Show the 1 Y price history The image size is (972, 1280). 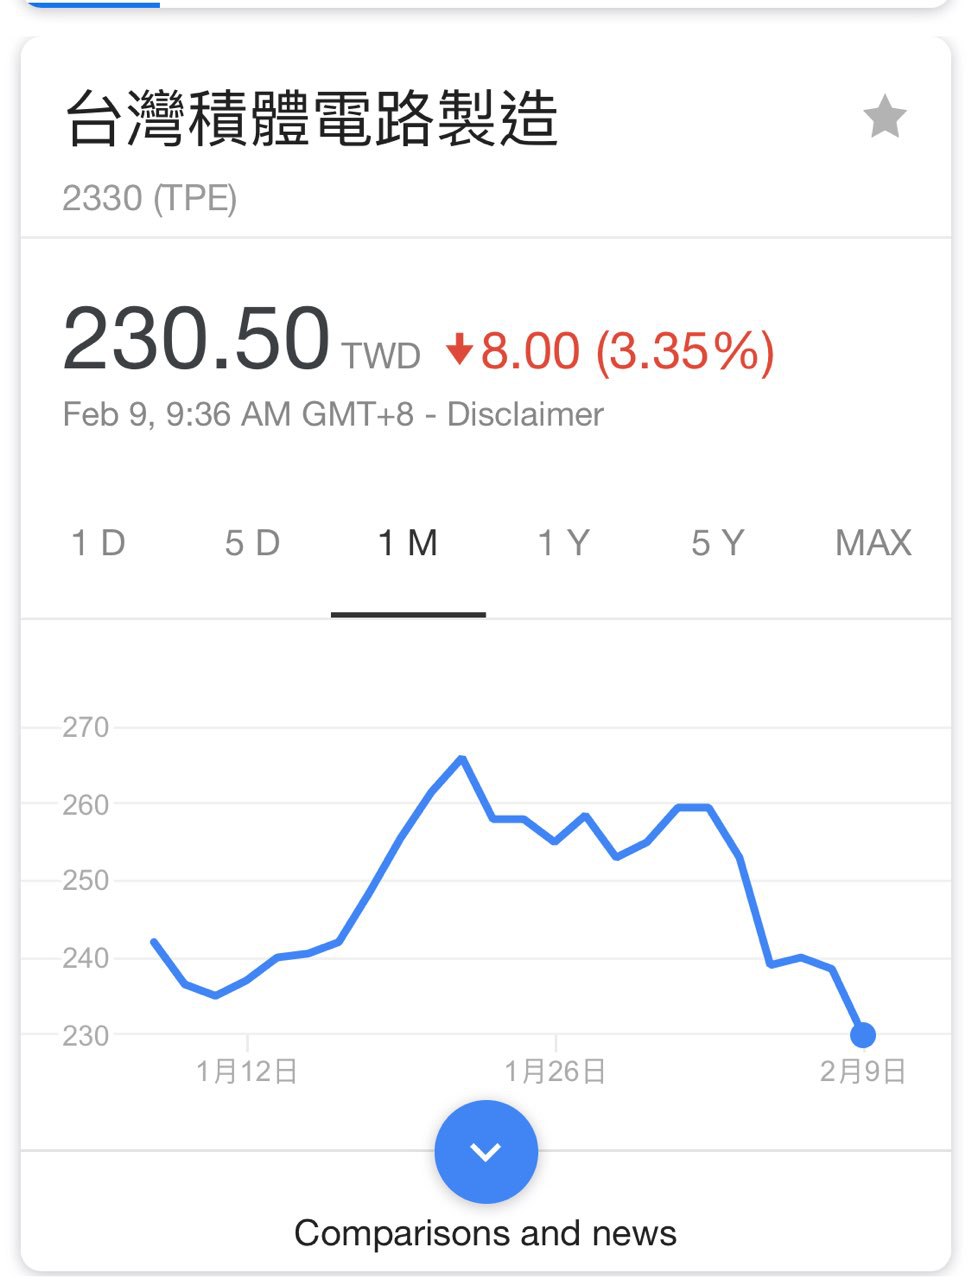pos(563,543)
